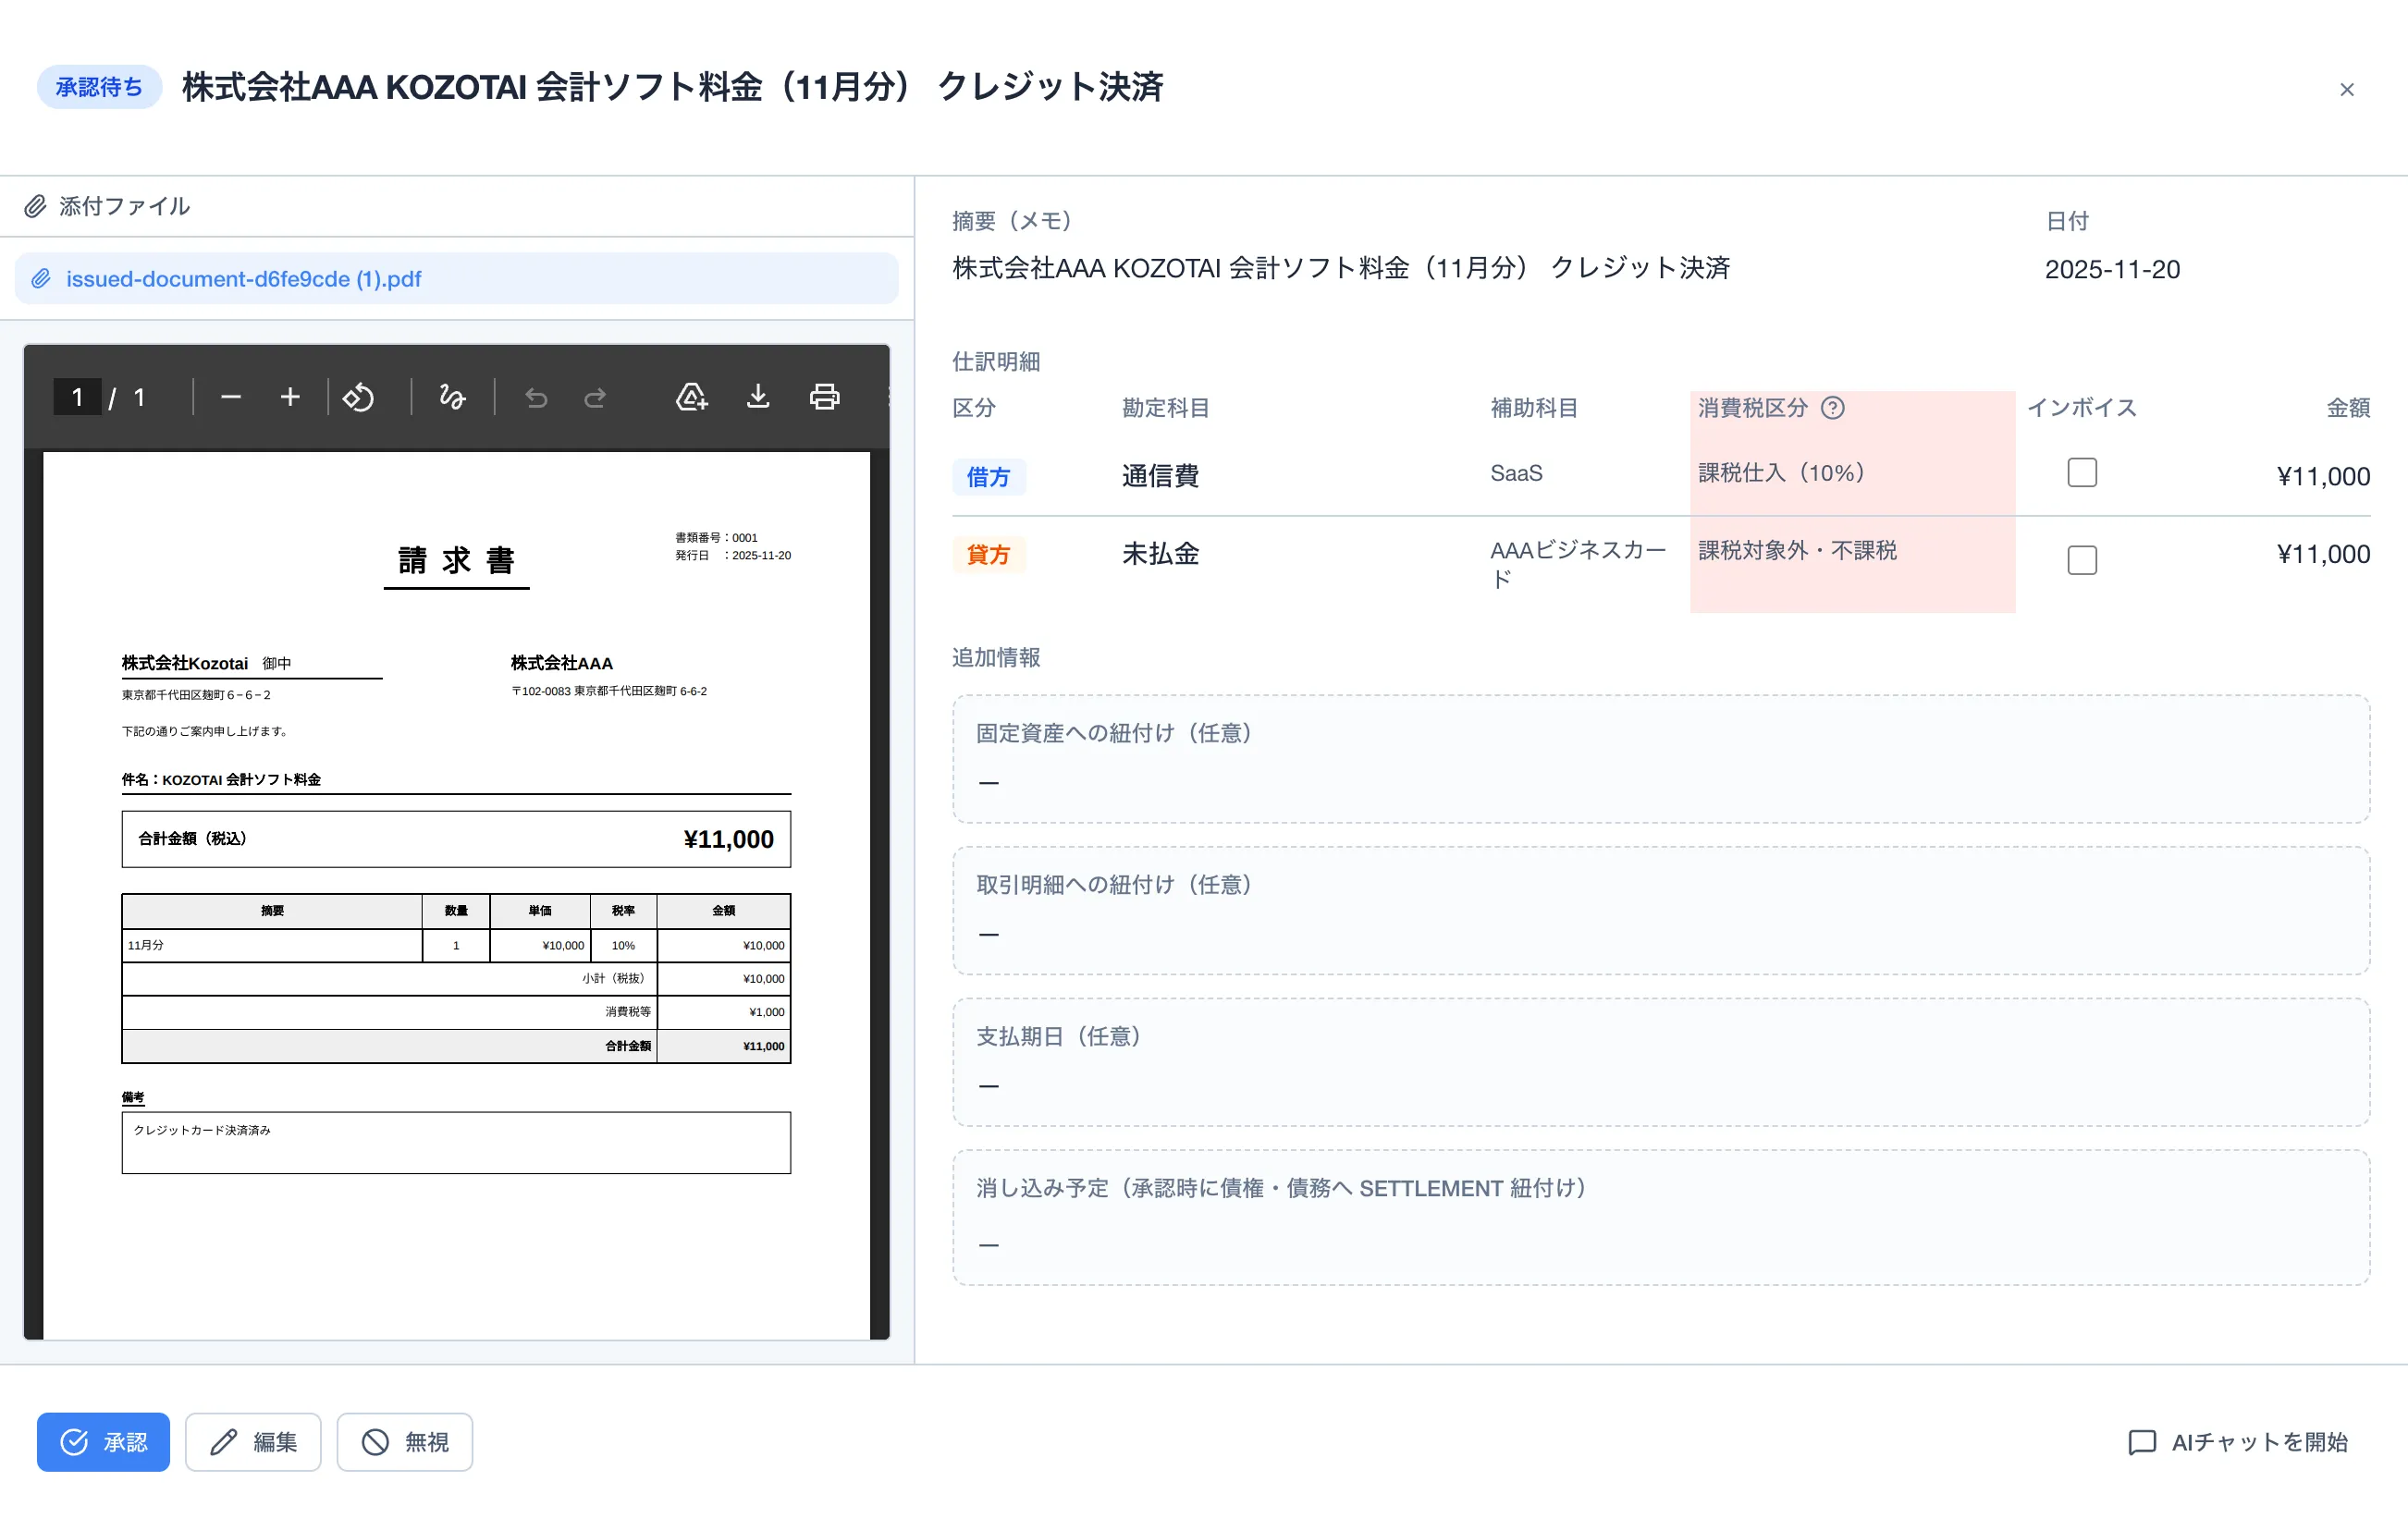
Task: Download the PDF file
Action: click(758, 397)
